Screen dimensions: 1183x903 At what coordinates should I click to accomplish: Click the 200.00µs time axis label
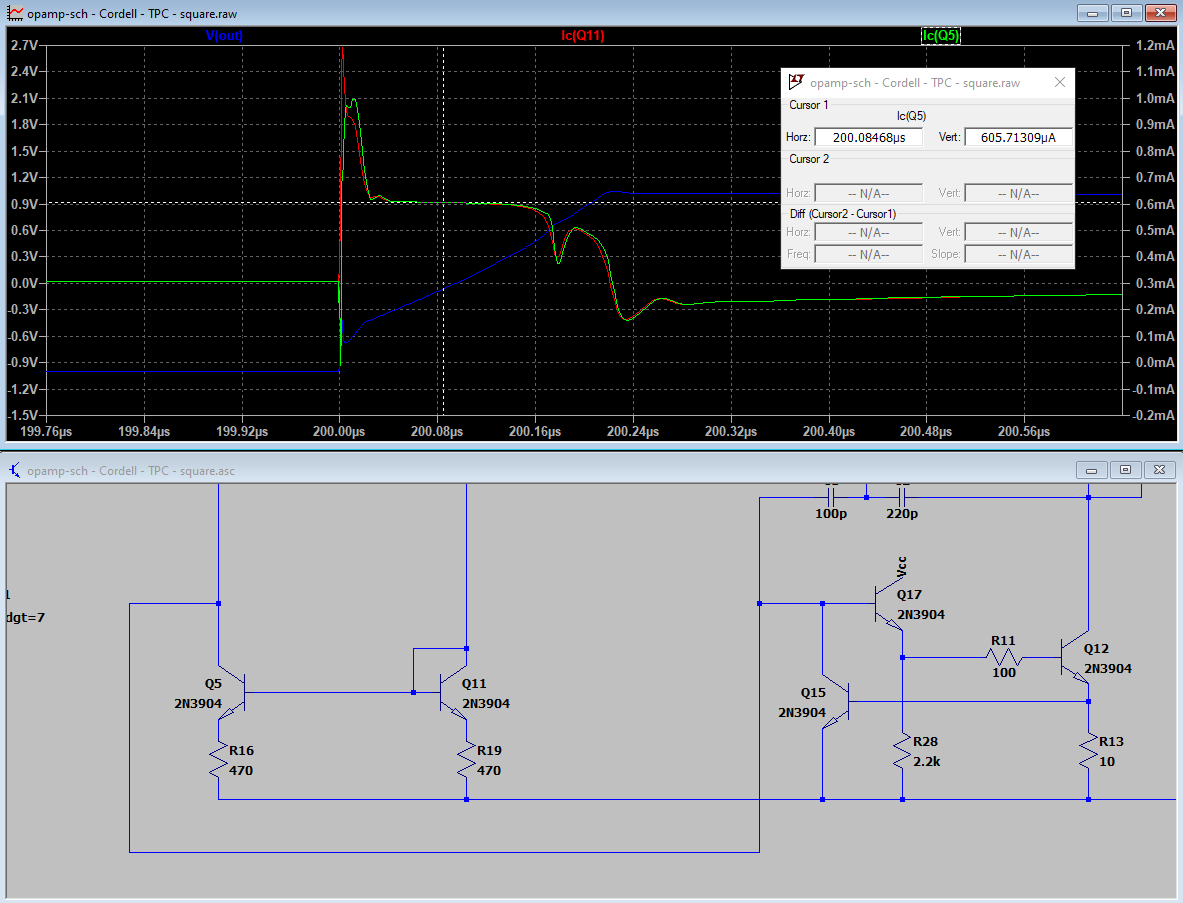tap(339, 432)
